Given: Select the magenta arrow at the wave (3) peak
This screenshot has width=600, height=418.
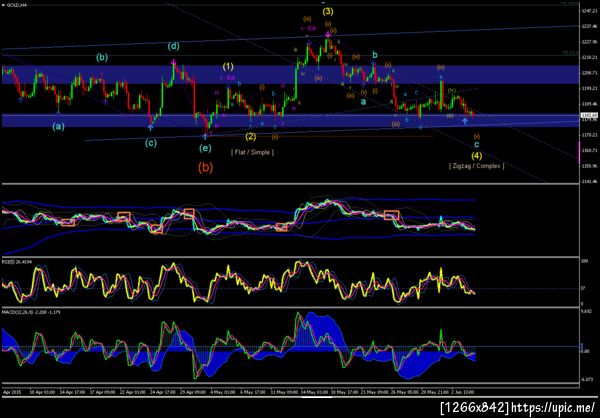Looking at the screenshot, I should tap(328, 34).
